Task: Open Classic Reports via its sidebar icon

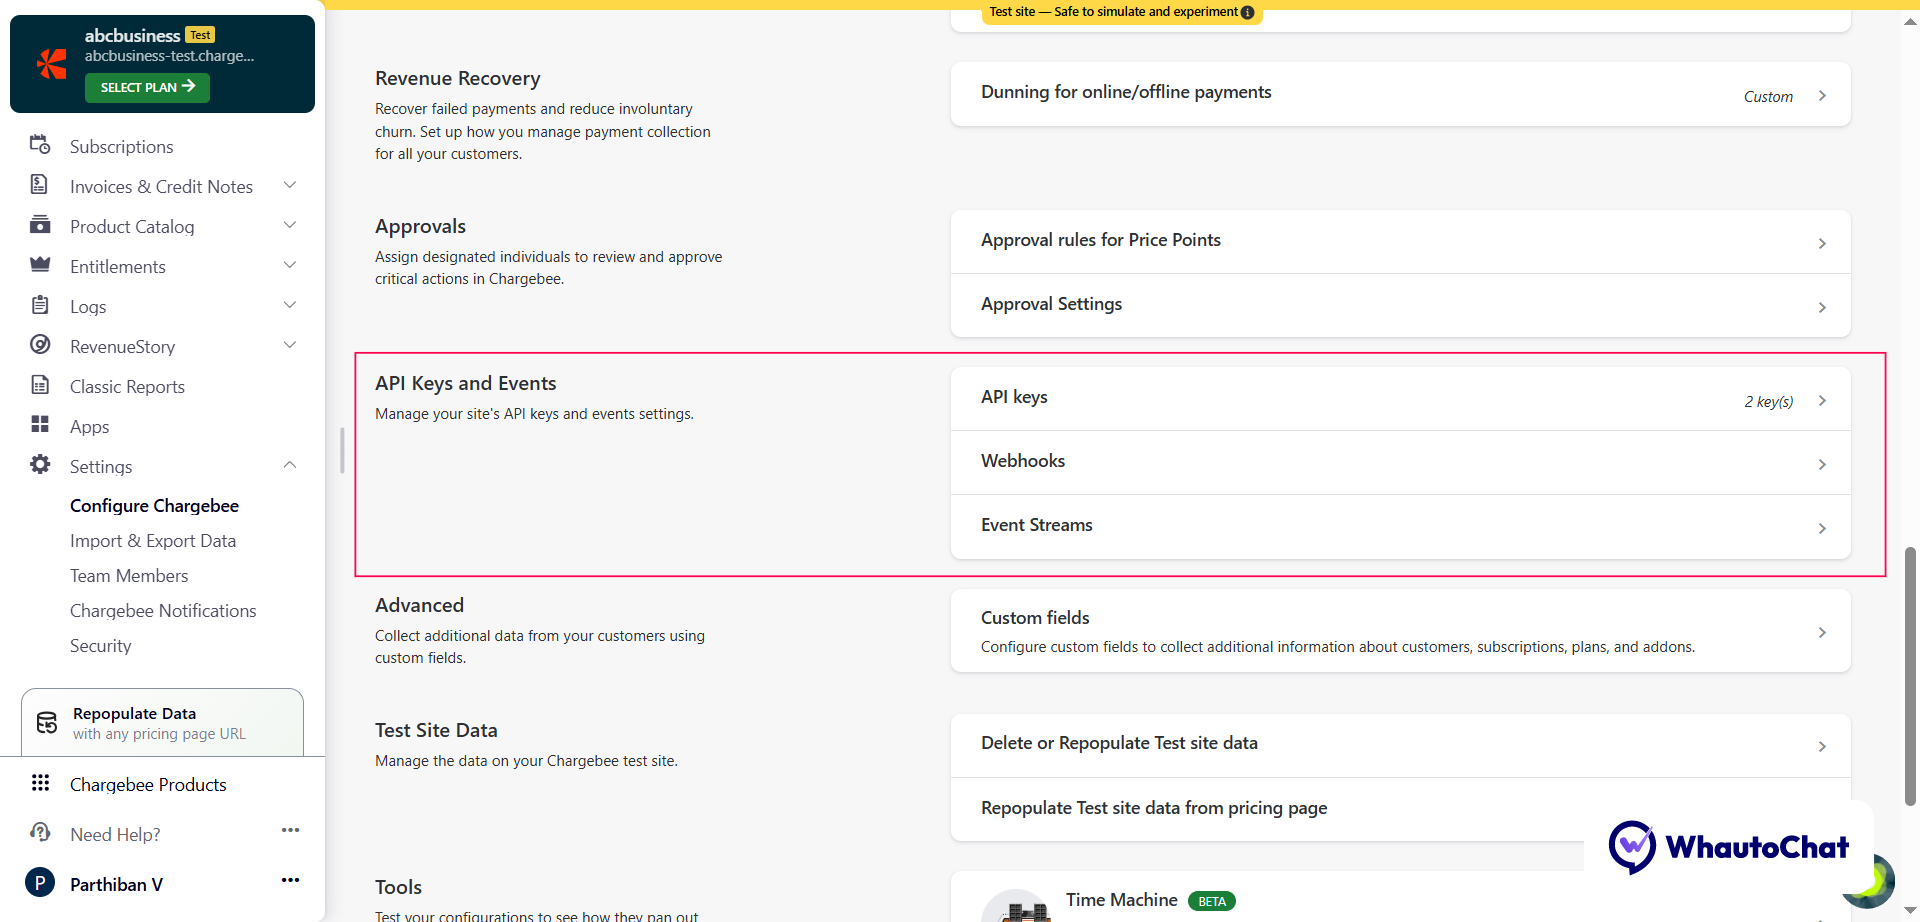Action: pos(40,386)
